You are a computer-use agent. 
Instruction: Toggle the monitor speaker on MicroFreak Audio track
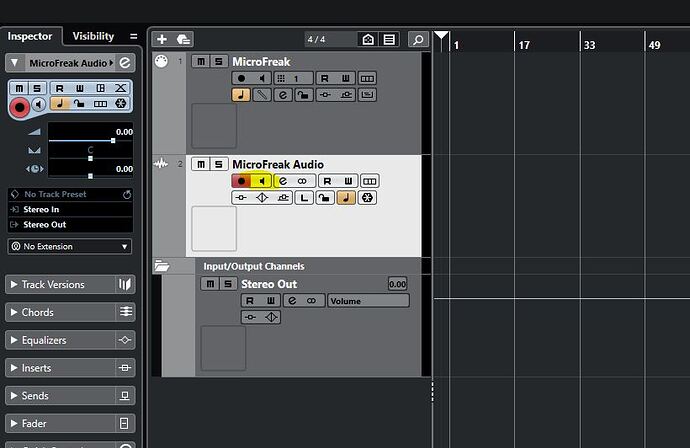point(262,181)
